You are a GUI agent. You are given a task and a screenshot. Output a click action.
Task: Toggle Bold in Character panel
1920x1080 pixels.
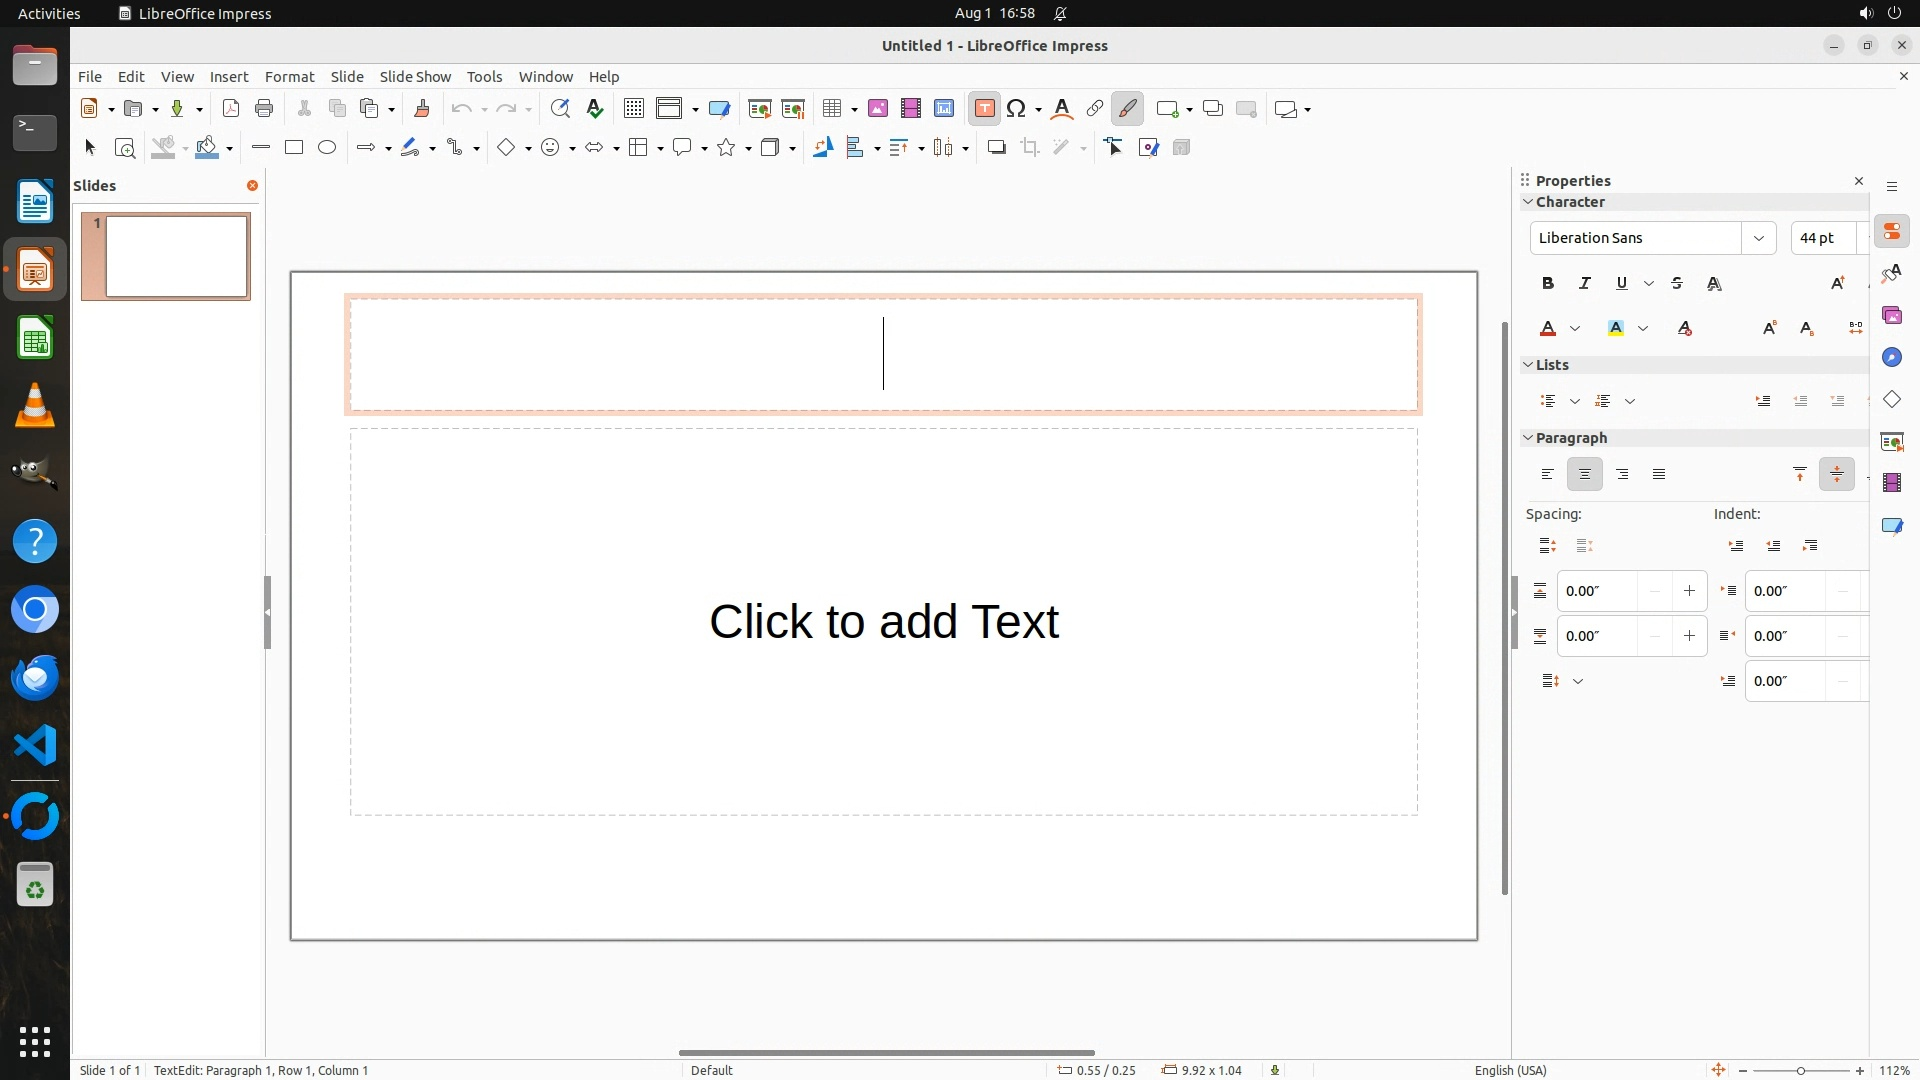click(x=1548, y=284)
